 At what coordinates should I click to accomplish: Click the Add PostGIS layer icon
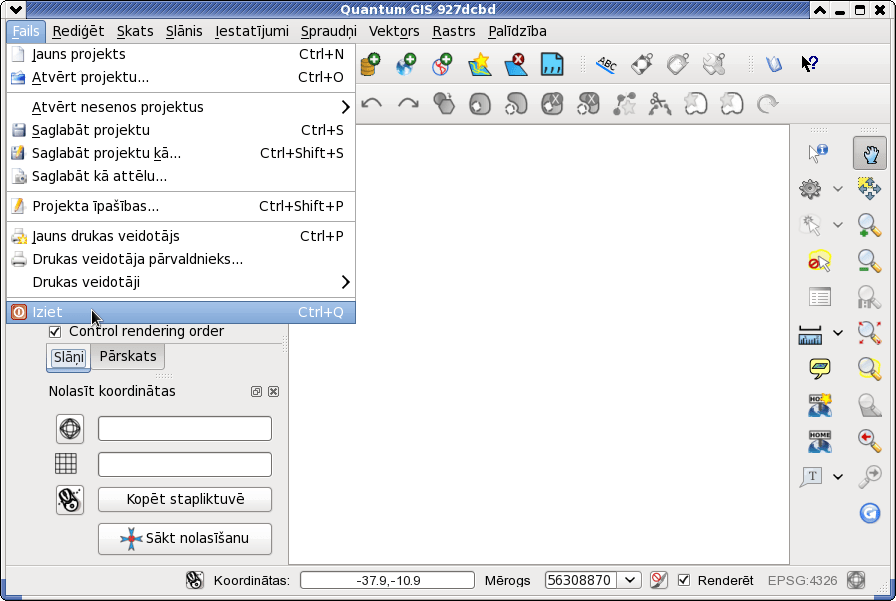coord(370,64)
